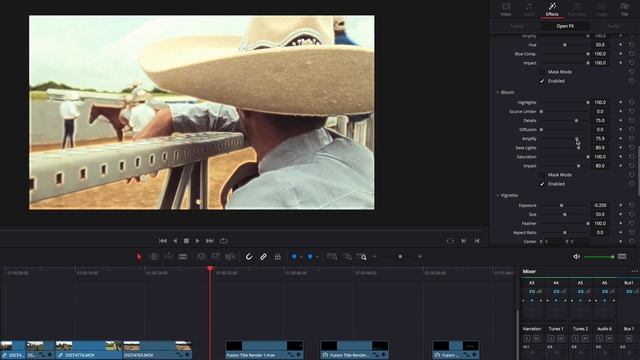Click the Custom Zoom magnifier icon
The image size is (640, 360).
click(x=362, y=257)
